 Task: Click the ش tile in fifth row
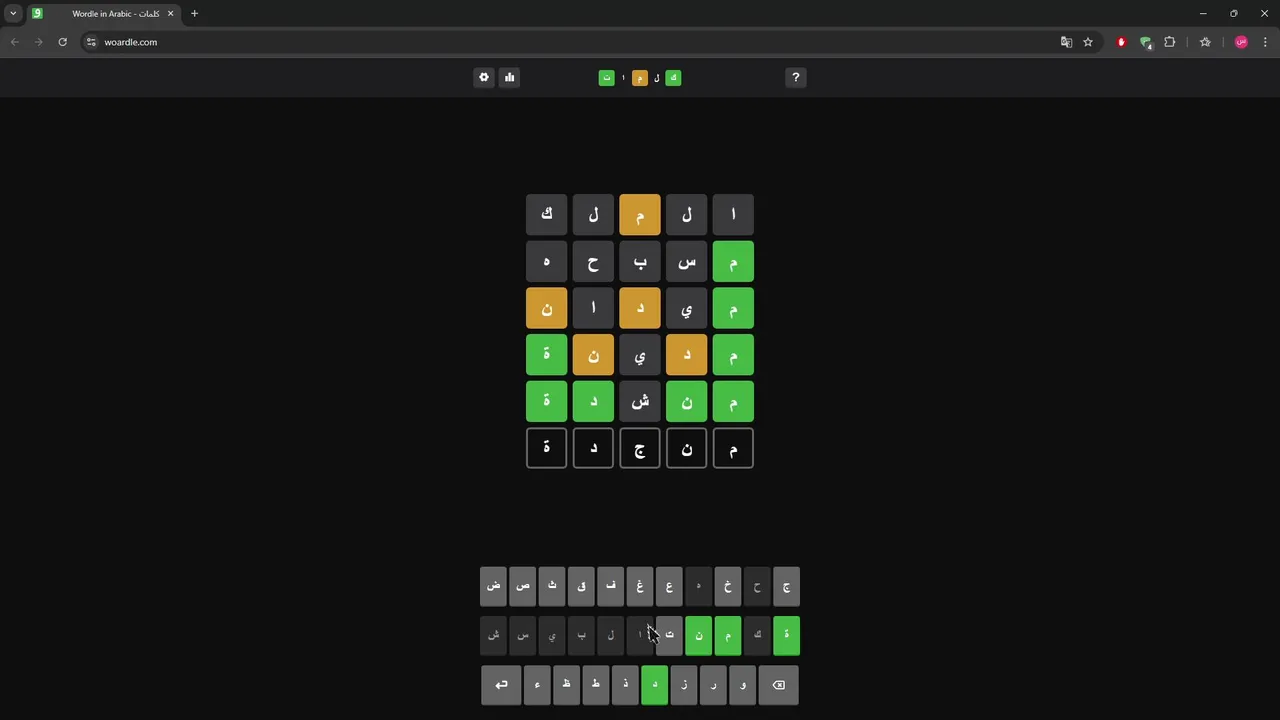pyautogui.click(x=640, y=402)
